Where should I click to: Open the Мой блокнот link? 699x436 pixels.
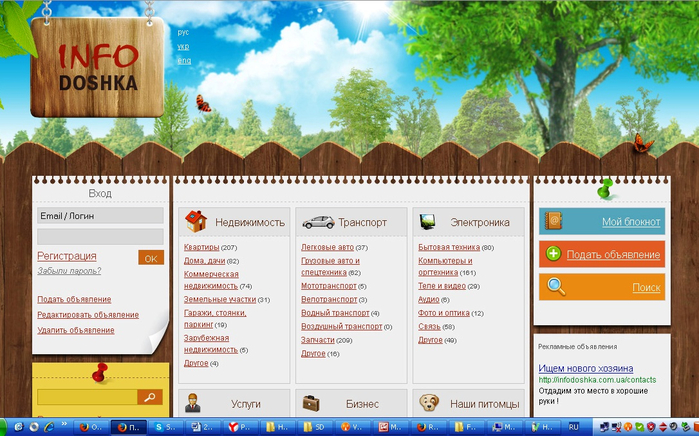[631, 222]
